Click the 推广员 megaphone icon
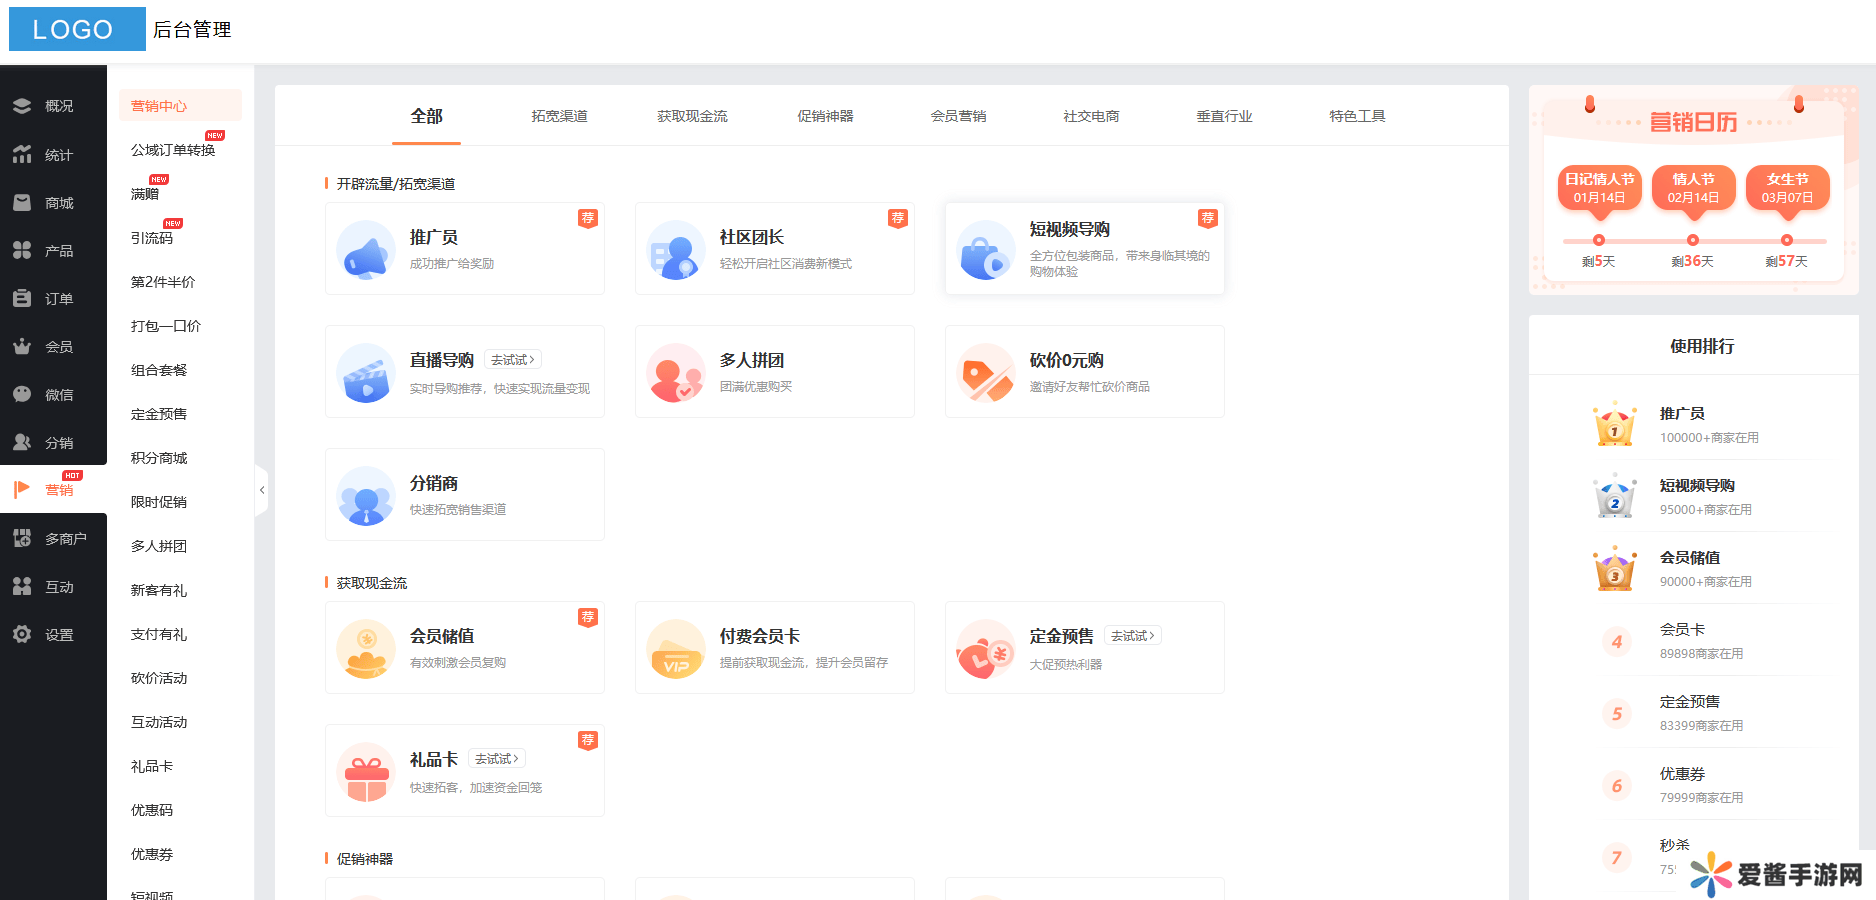This screenshot has width=1876, height=900. [366, 250]
